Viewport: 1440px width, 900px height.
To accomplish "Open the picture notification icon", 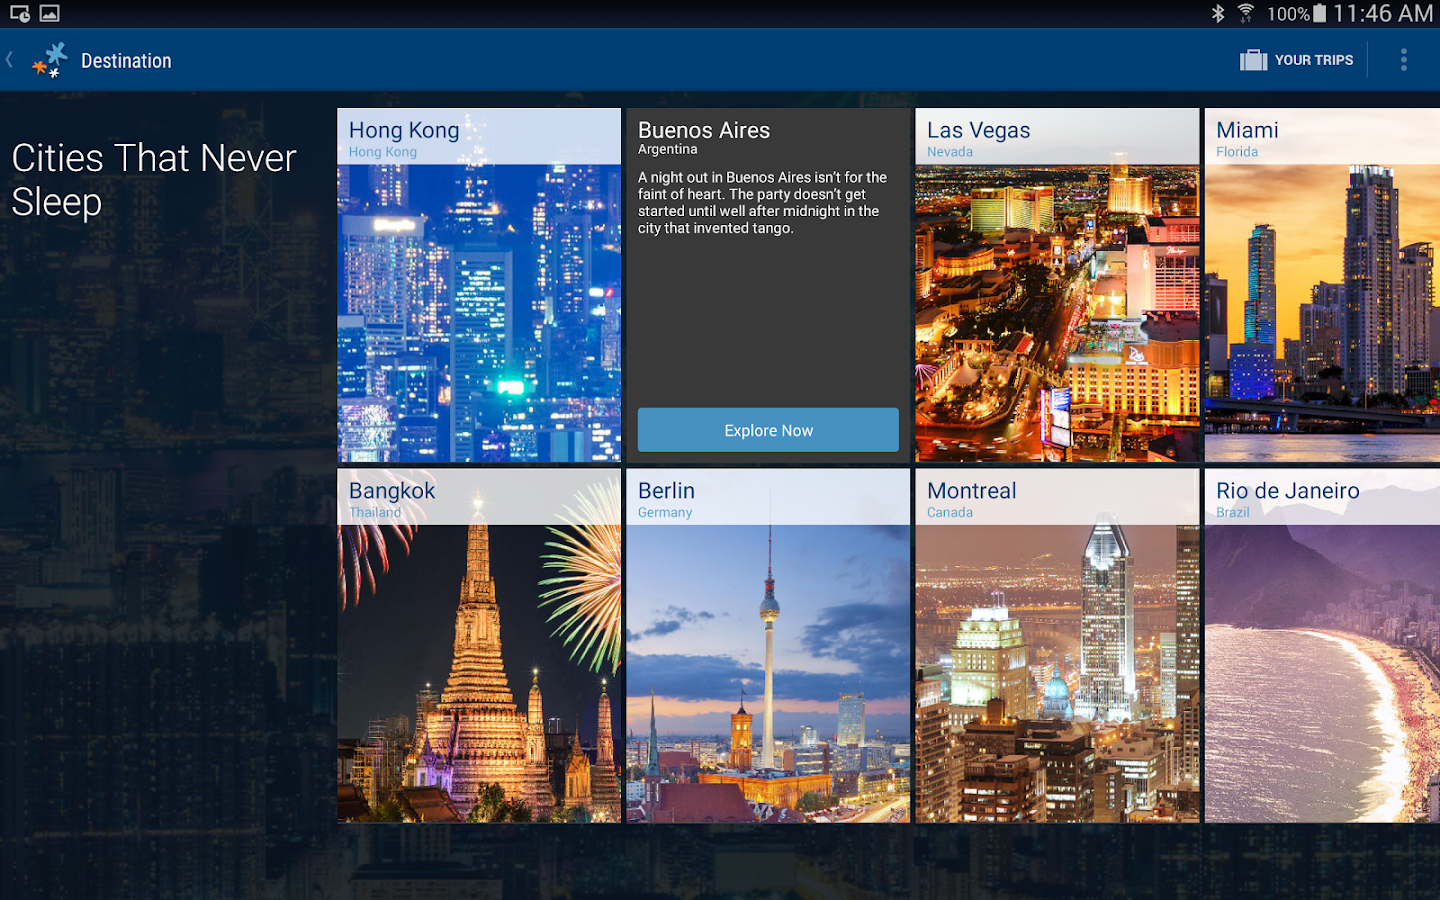I will [49, 13].
